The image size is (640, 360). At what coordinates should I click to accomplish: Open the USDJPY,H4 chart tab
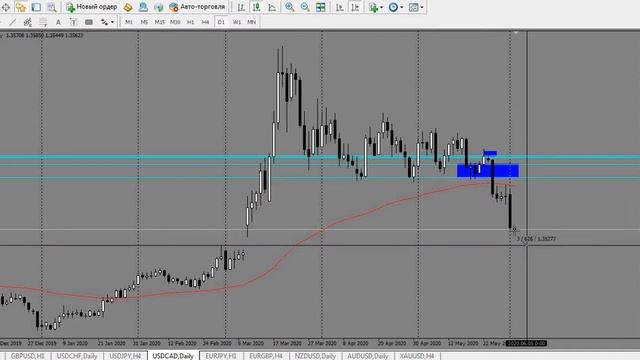(x=125, y=356)
